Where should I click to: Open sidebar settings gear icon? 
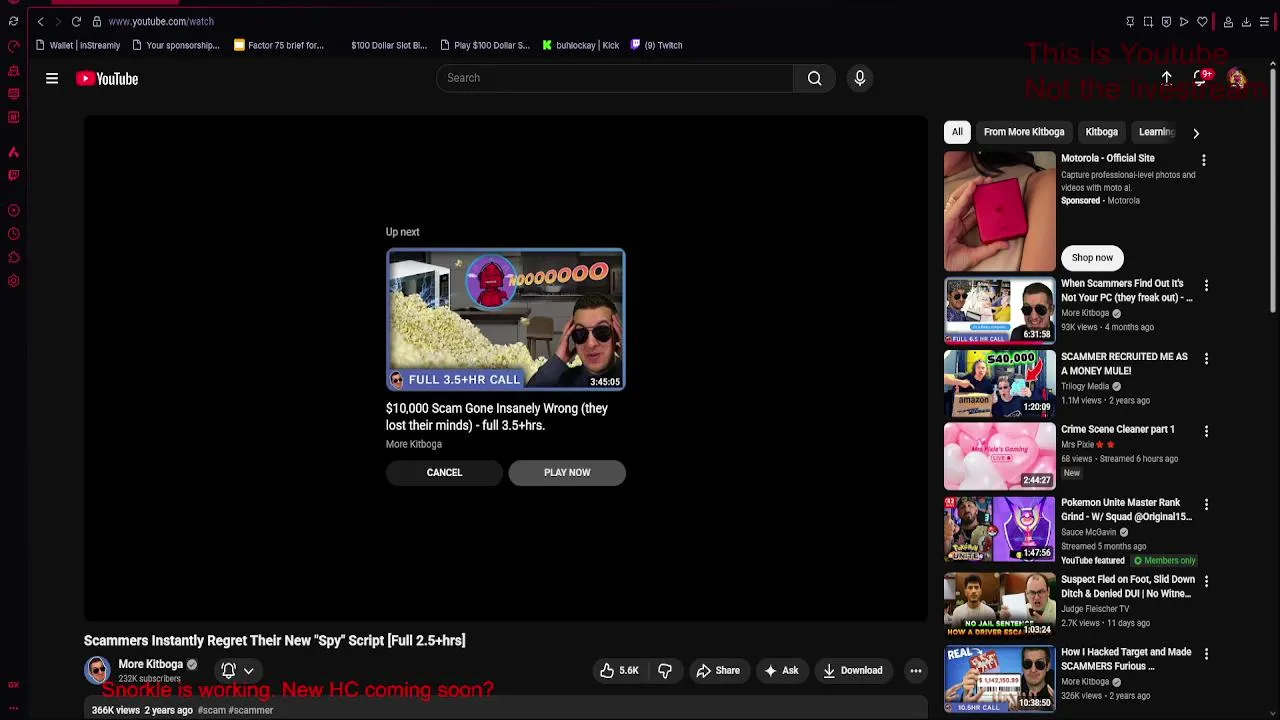pos(13,281)
